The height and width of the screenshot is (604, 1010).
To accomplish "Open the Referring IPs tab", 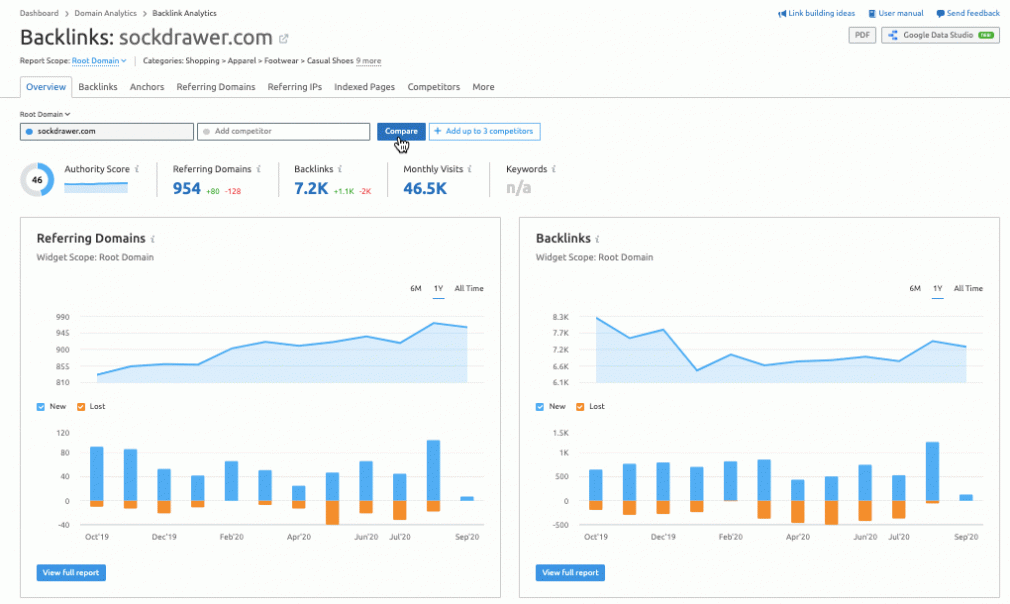I will [294, 87].
